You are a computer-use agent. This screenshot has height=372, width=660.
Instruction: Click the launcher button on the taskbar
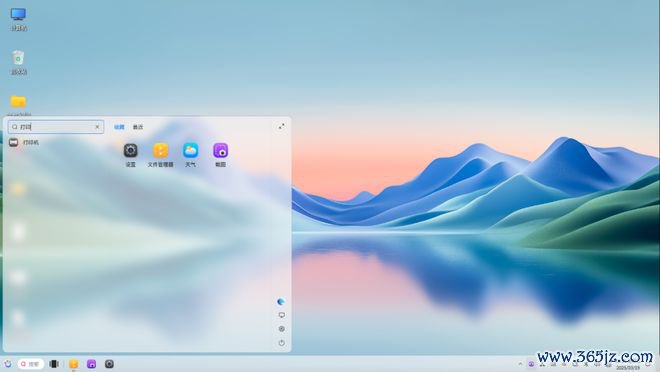(x=8, y=364)
